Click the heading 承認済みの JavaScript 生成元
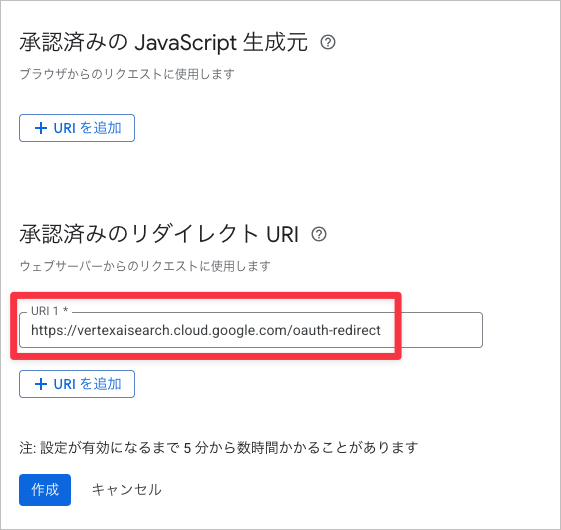 pos(163,43)
